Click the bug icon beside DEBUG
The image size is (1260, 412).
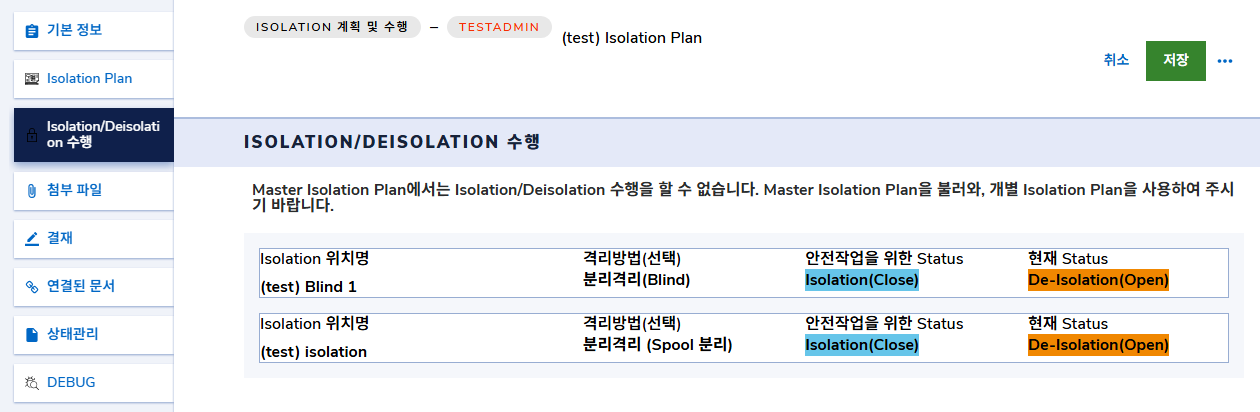click(31, 382)
